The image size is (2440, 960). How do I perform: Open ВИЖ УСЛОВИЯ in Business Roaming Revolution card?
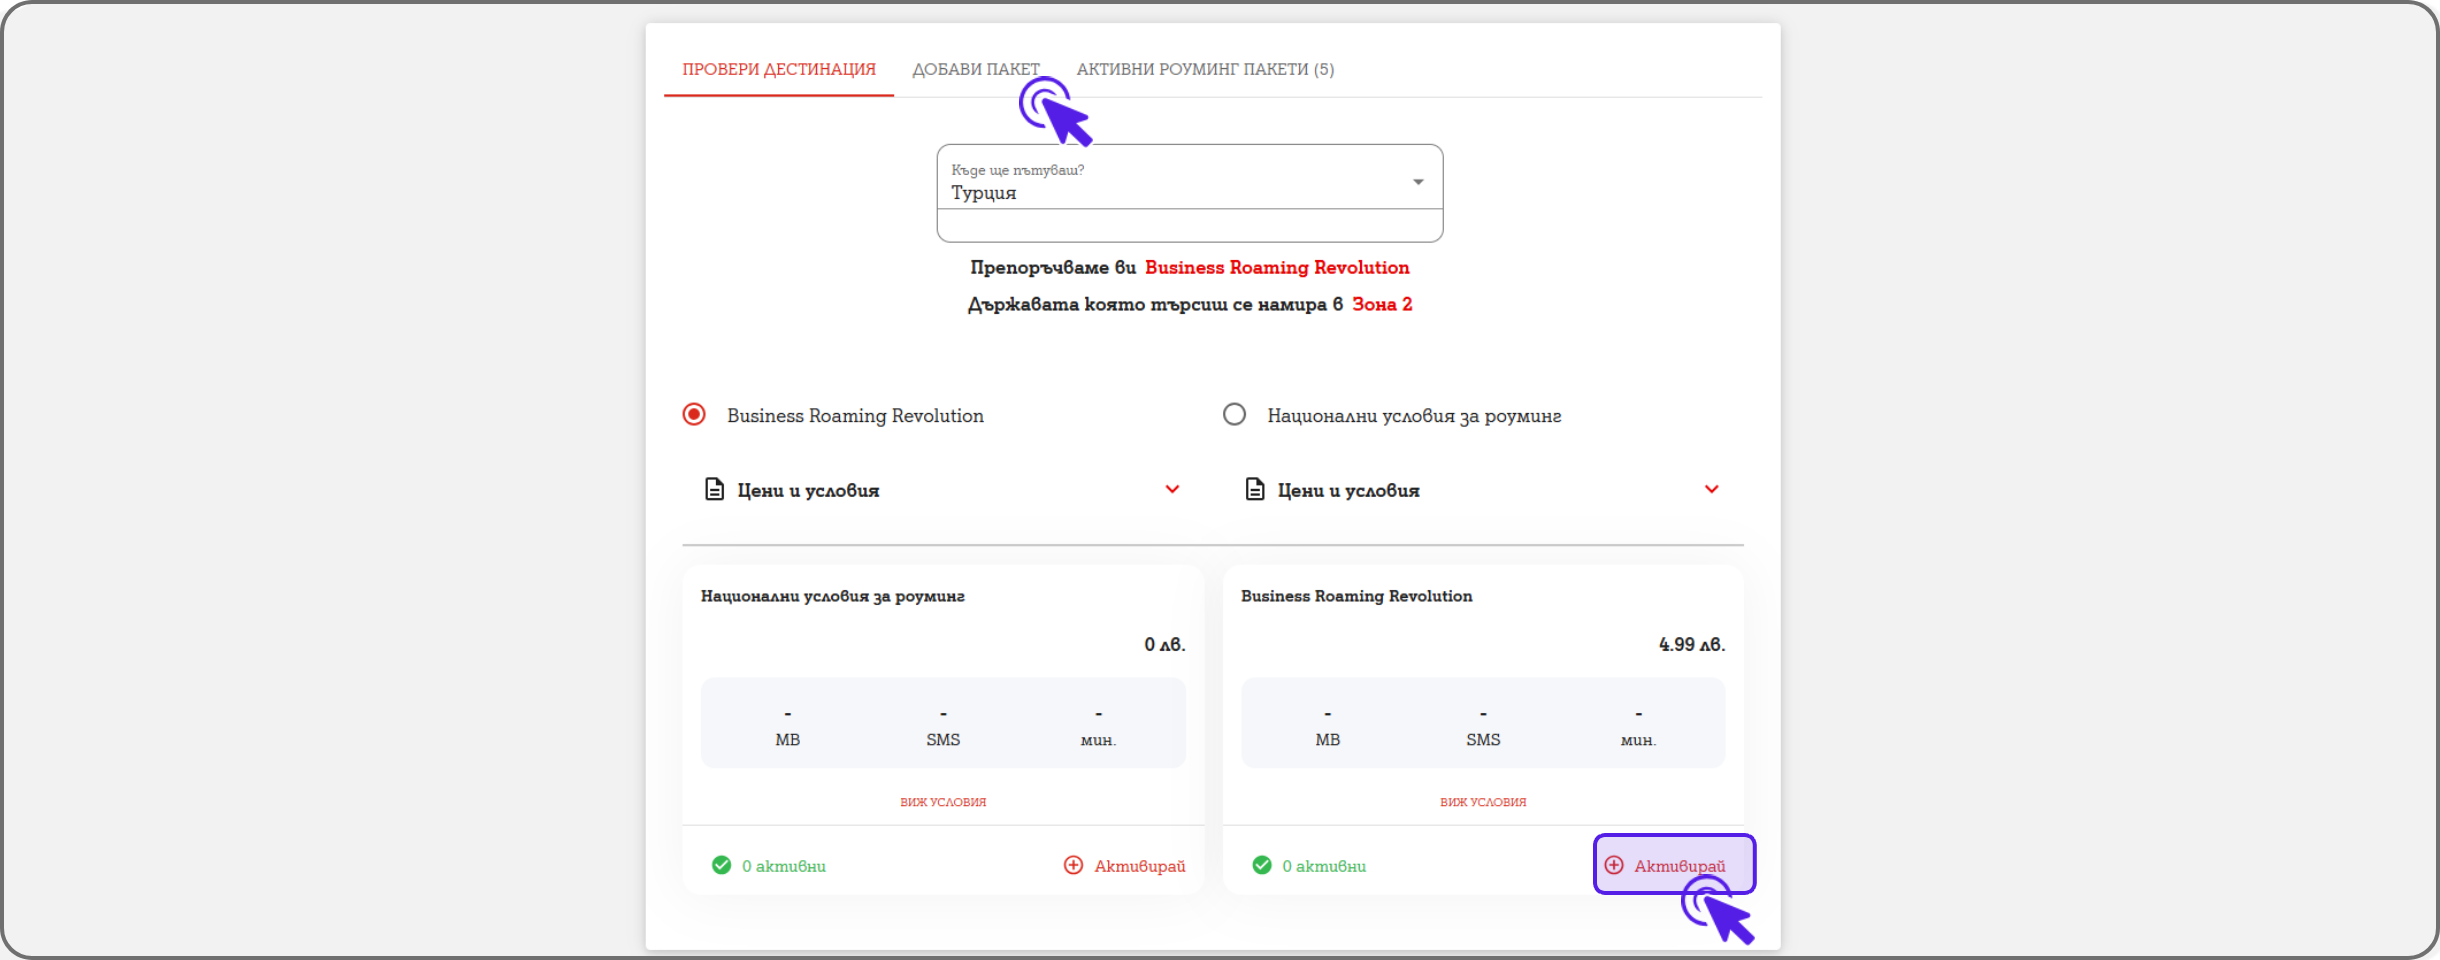[1483, 802]
